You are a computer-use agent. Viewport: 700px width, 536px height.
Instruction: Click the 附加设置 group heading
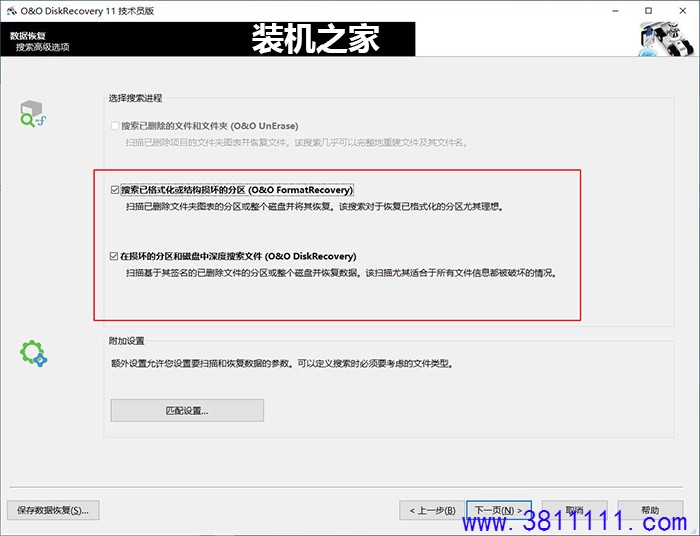pos(127,341)
